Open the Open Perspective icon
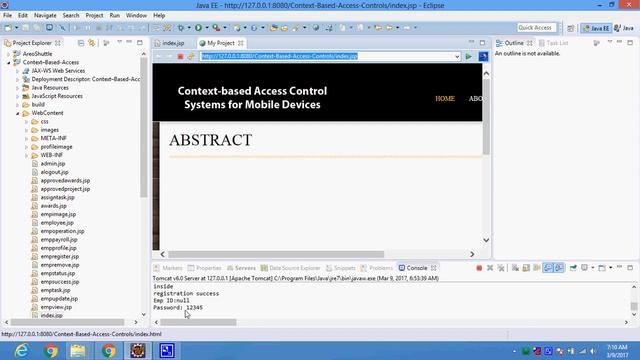The width and height of the screenshot is (640, 360). coord(571,28)
